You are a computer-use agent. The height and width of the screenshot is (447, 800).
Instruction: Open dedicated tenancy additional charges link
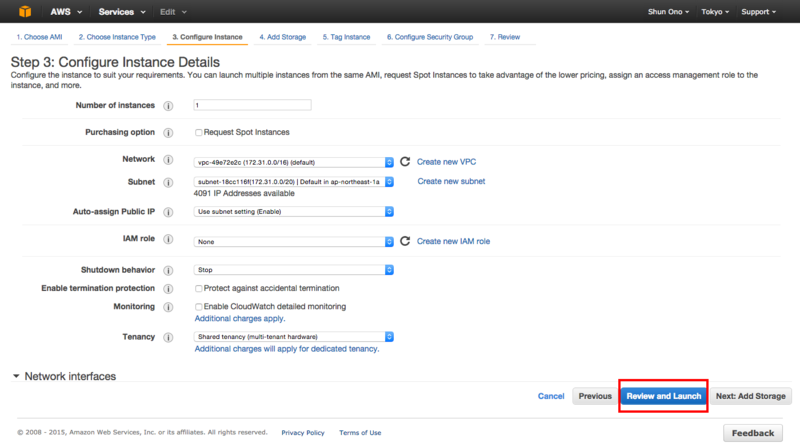tap(287, 349)
